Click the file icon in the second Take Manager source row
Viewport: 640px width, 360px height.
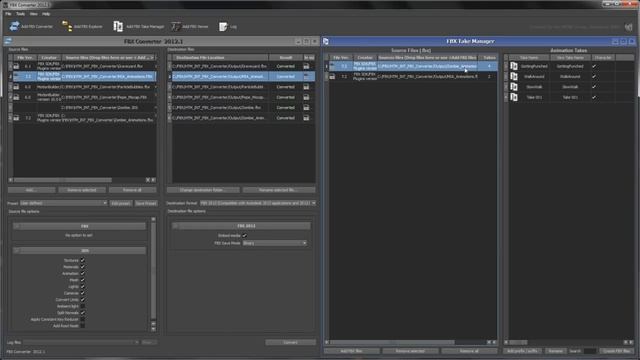[332, 76]
